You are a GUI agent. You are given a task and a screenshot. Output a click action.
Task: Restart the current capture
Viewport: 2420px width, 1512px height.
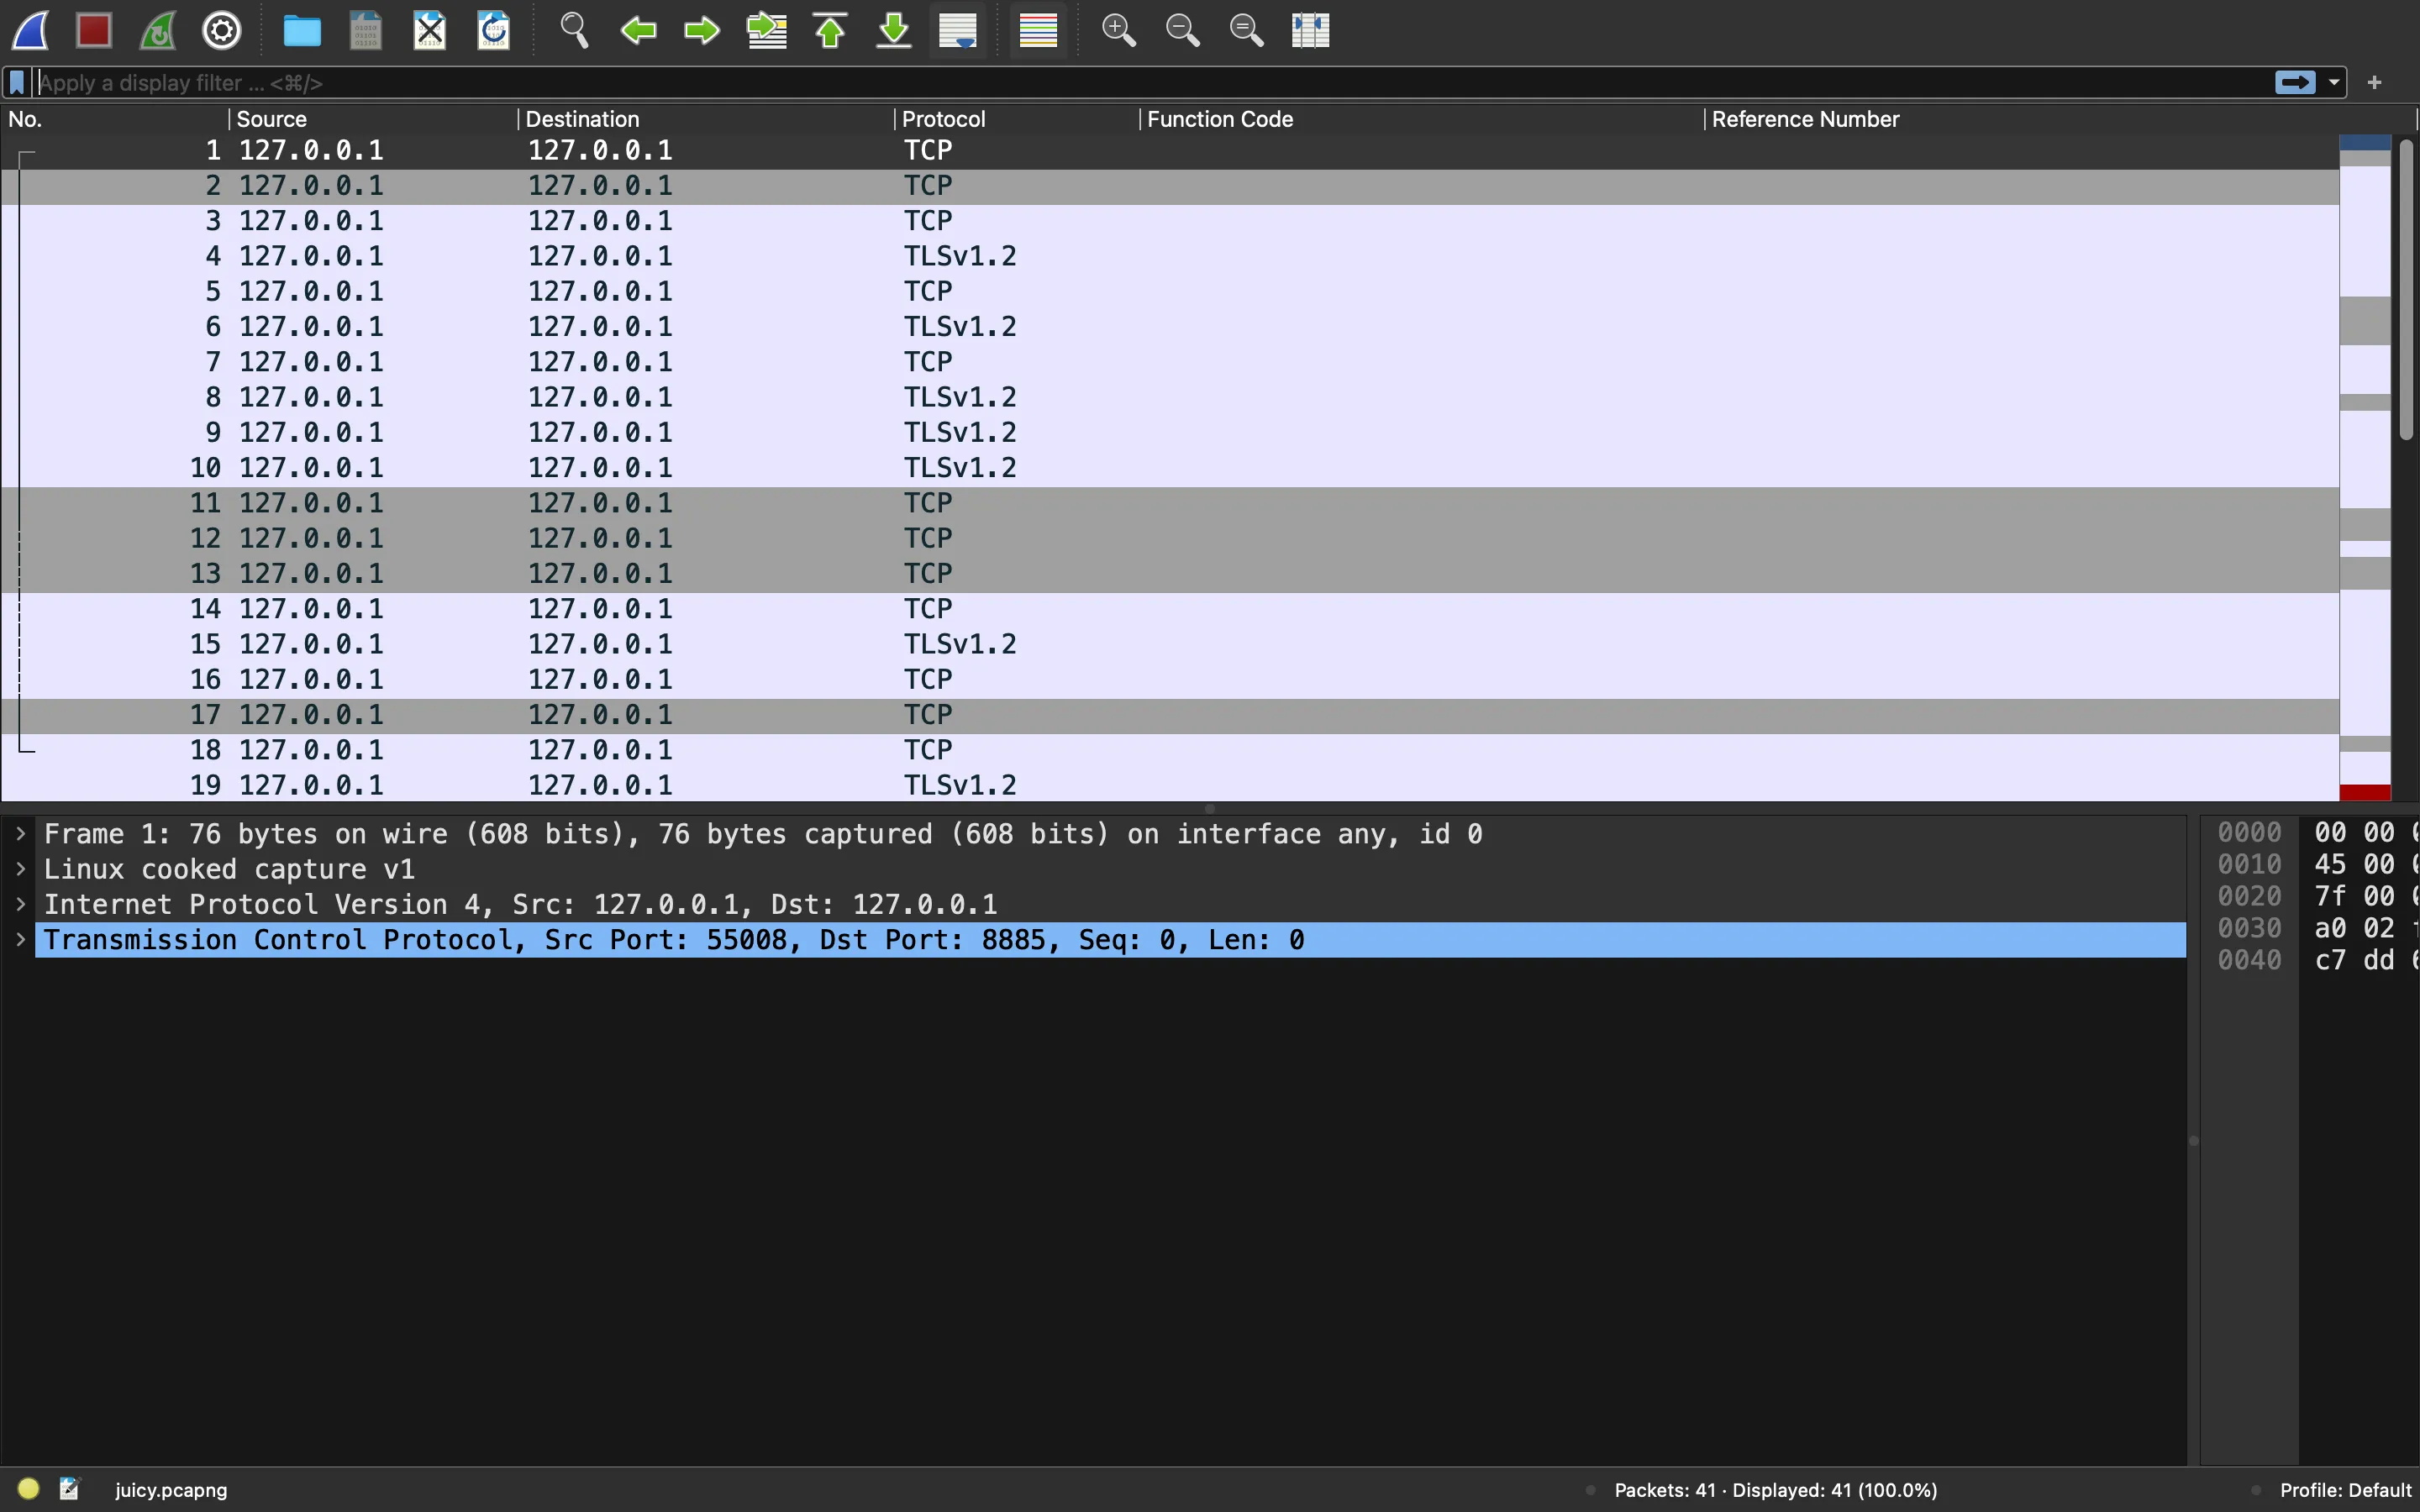(158, 30)
